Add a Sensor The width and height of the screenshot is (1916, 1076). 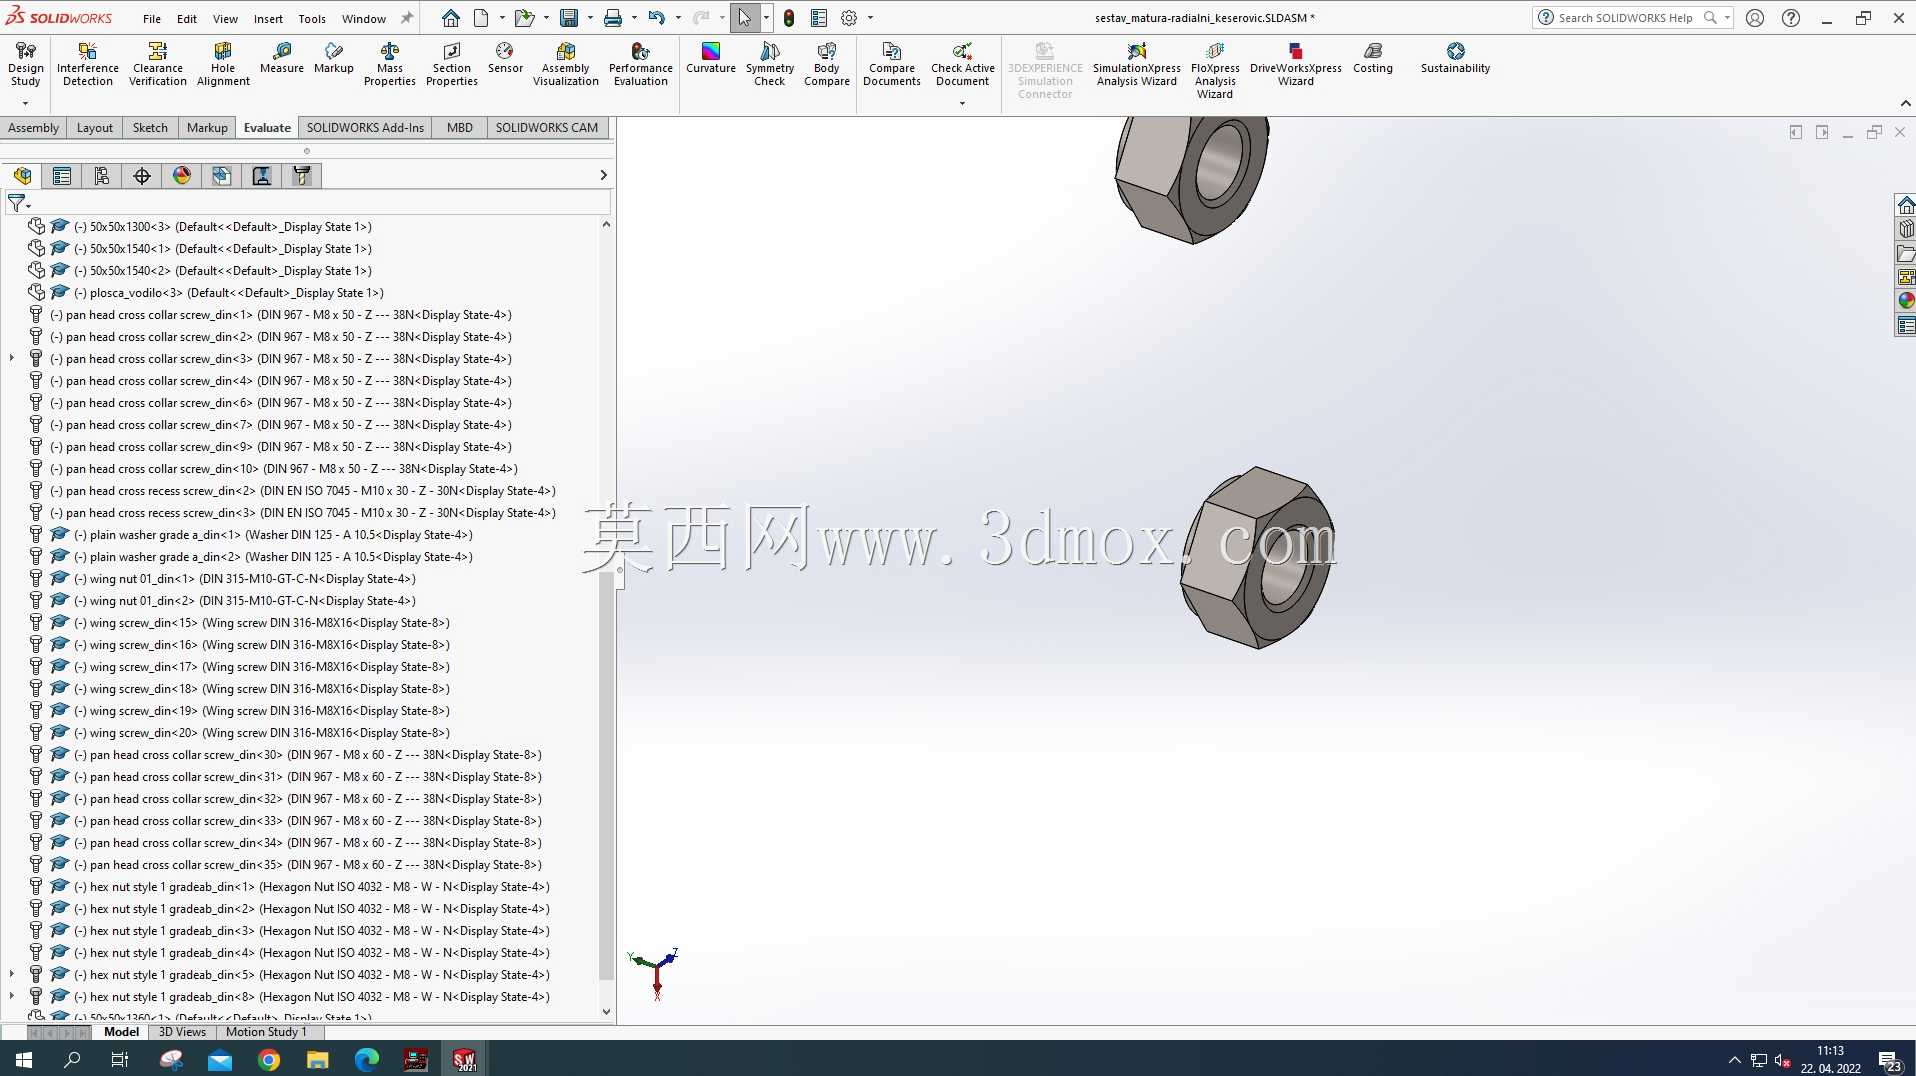[505, 58]
